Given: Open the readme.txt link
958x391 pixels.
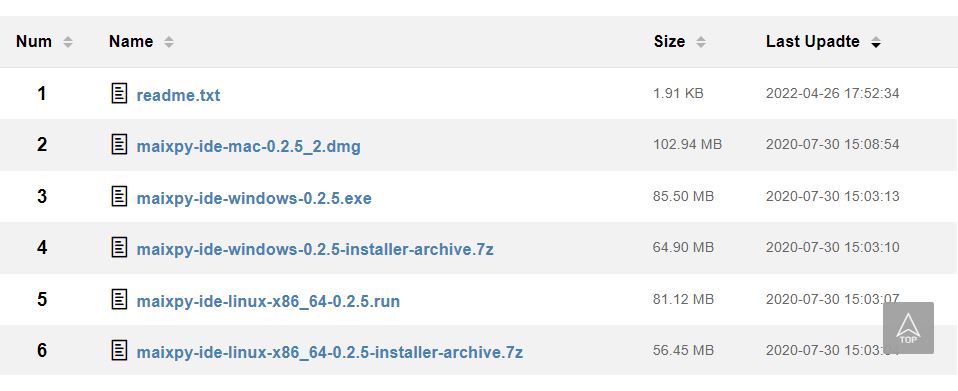Looking at the screenshot, I should tap(178, 95).
